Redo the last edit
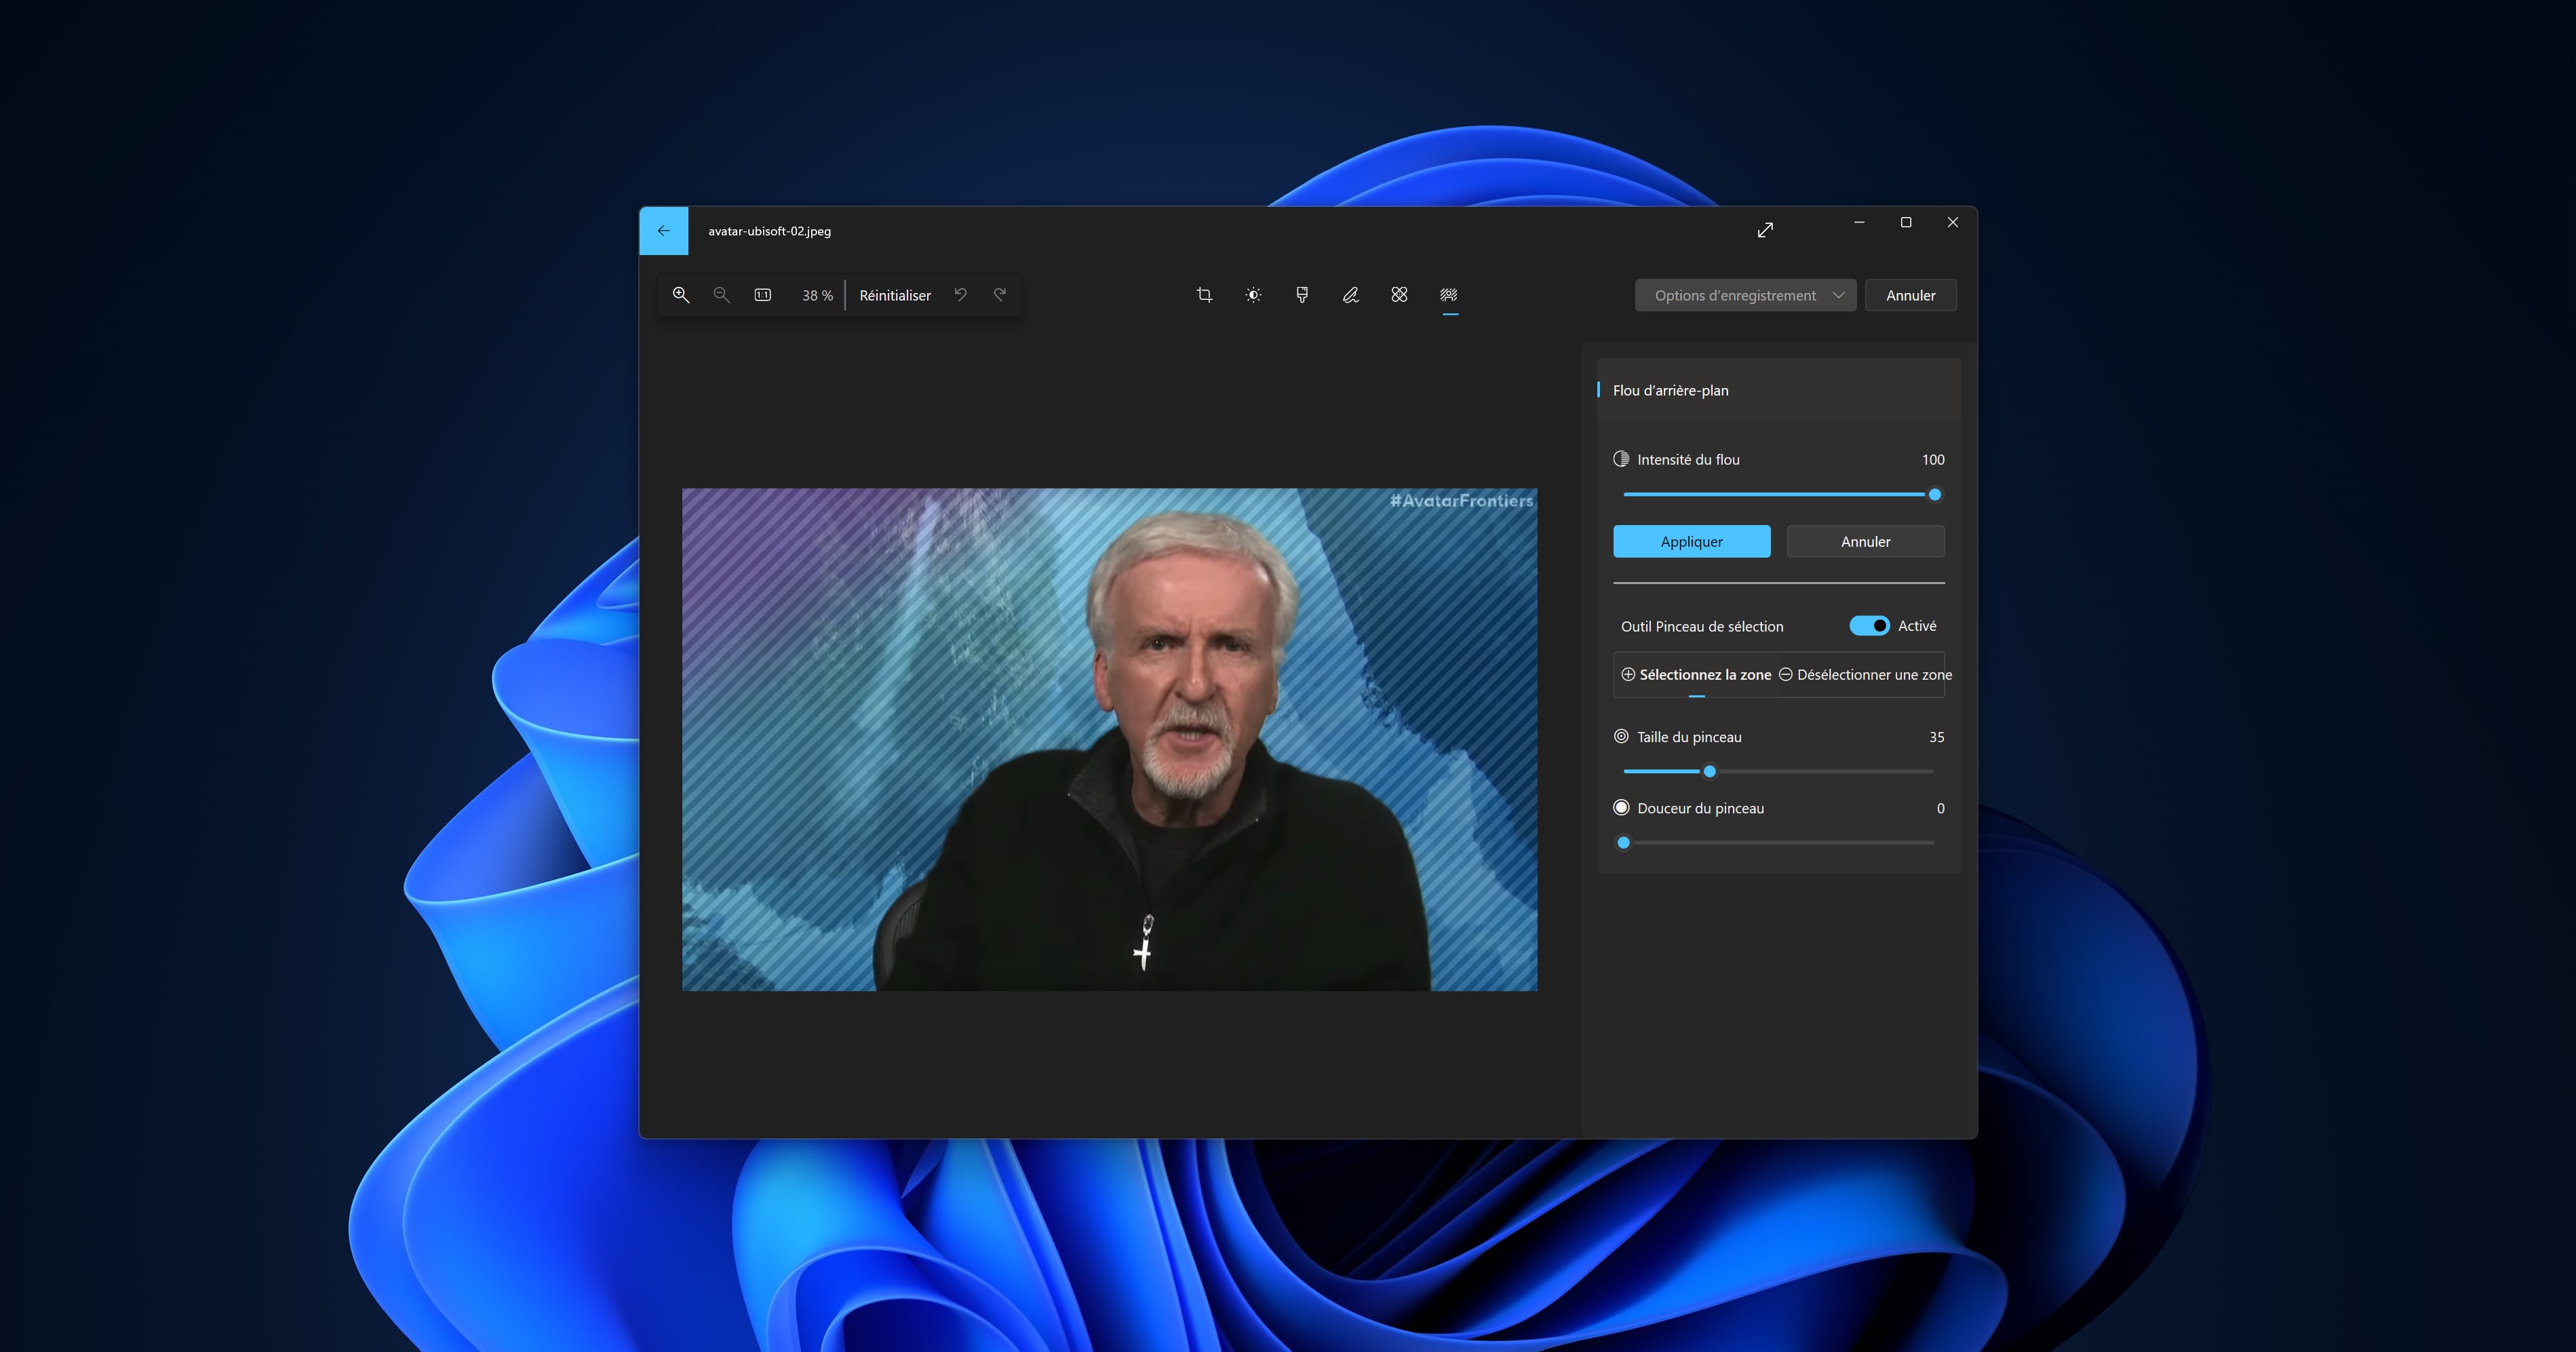 999,294
